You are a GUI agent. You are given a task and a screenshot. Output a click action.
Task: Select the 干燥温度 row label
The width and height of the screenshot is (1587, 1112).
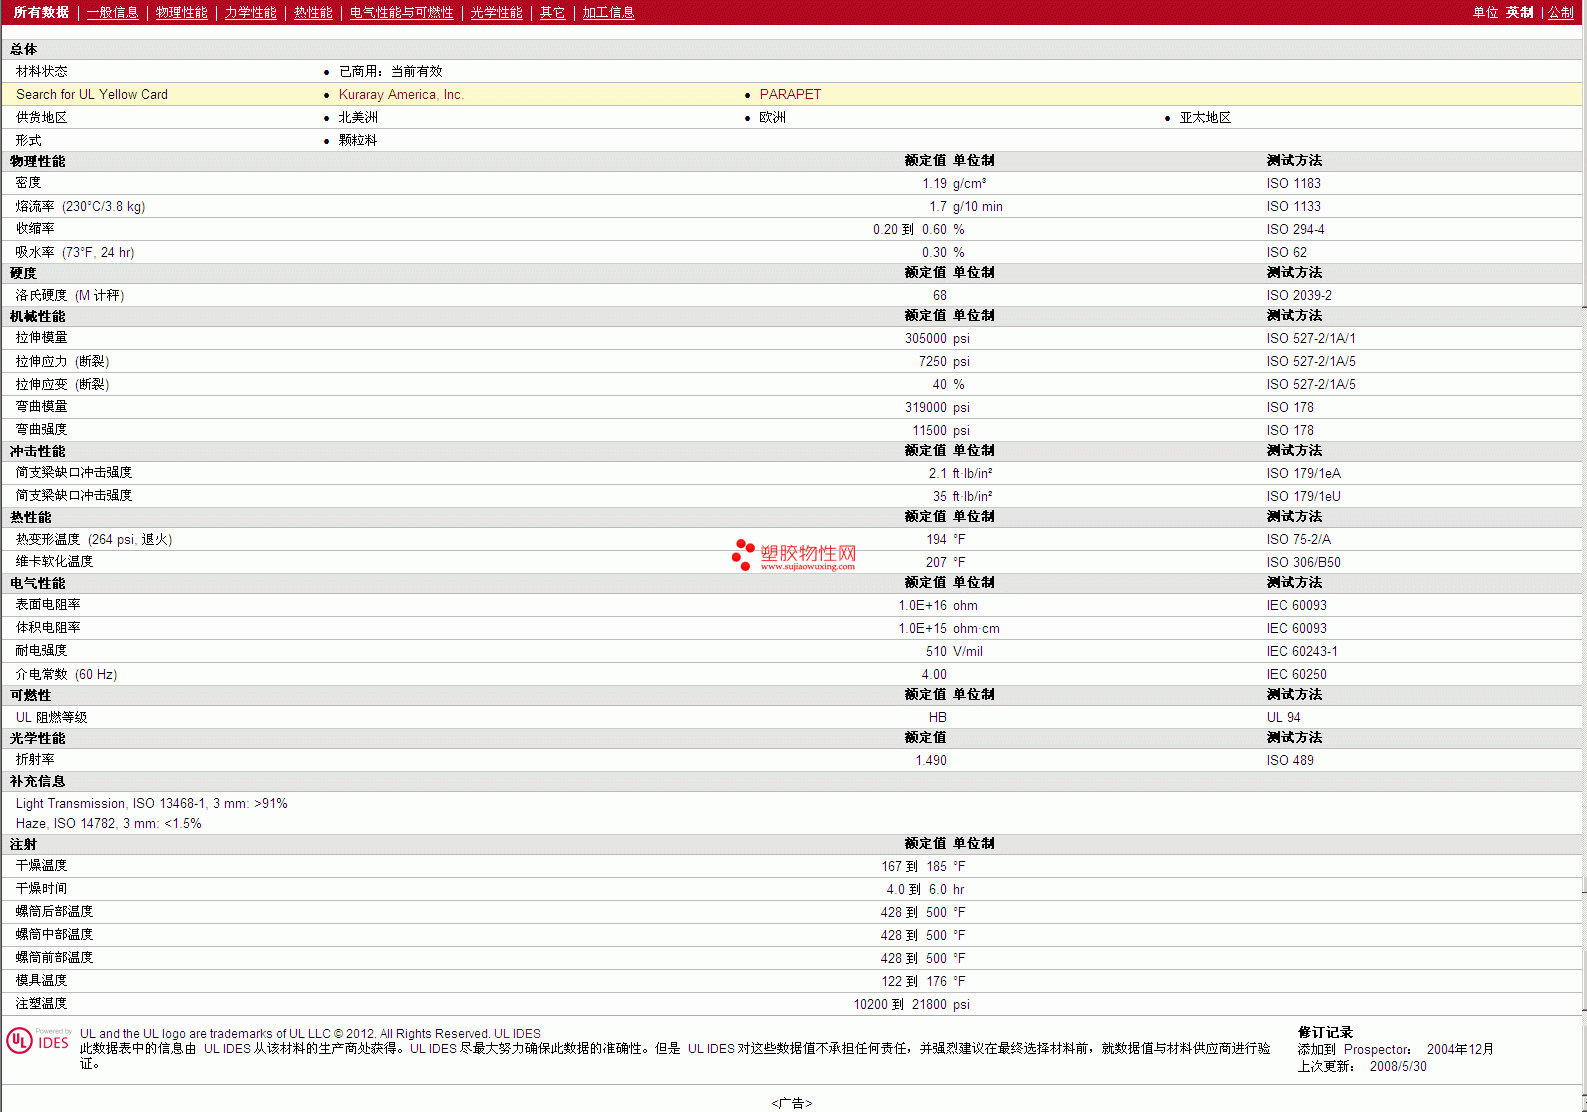coord(41,865)
